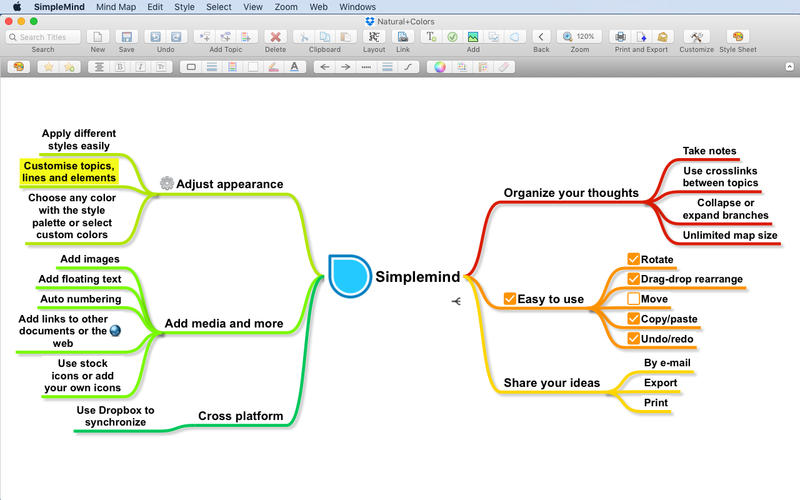800x500 pixels.
Task: Click the magnifier Zoom icon
Action: (567, 37)
